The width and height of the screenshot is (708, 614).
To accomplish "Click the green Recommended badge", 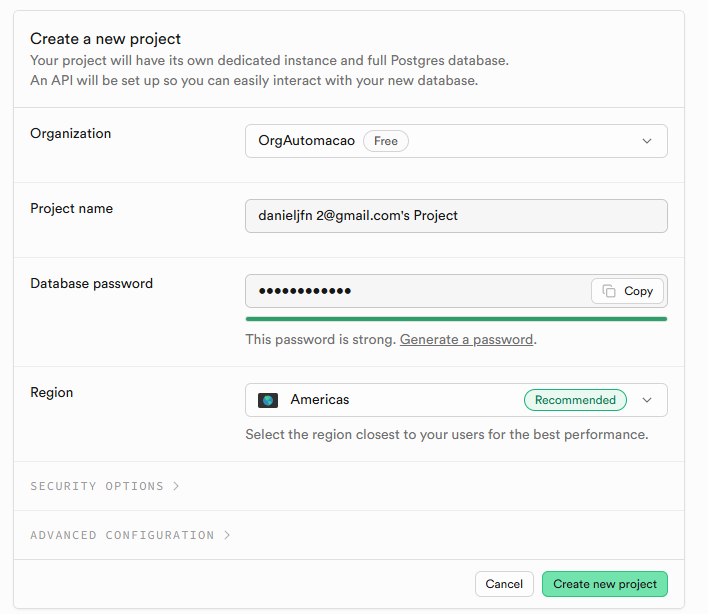I will coord(575,400).
